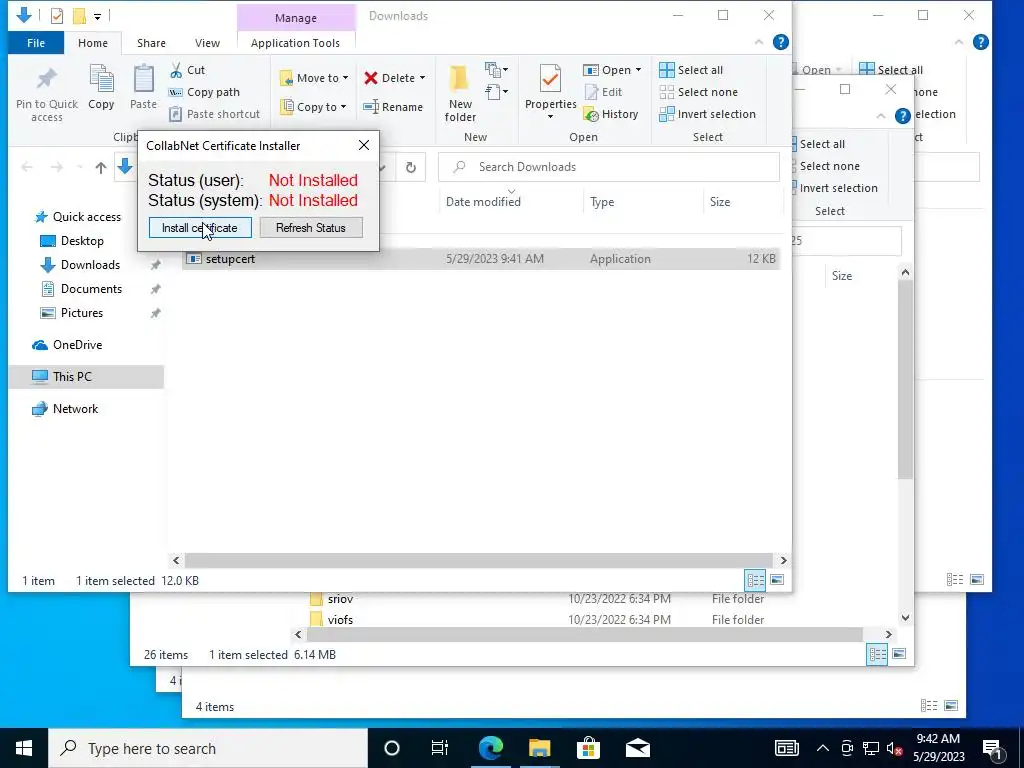Click the Properties icon
This screenshot has height=768, width=1024.
(x=550, y=79)
